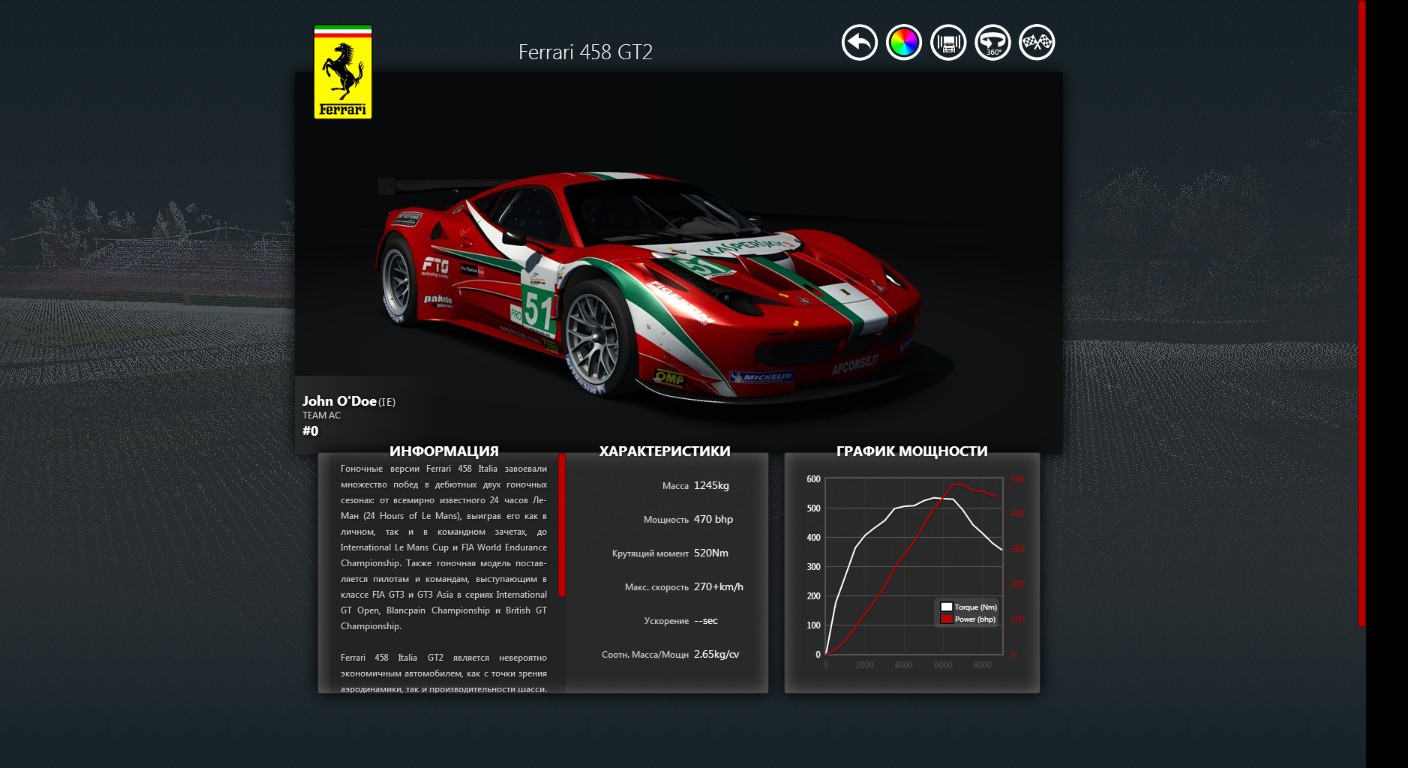Click the 360° rotate view icon
The width and height of the screenshot is (1408, 768).
point(993,43)
